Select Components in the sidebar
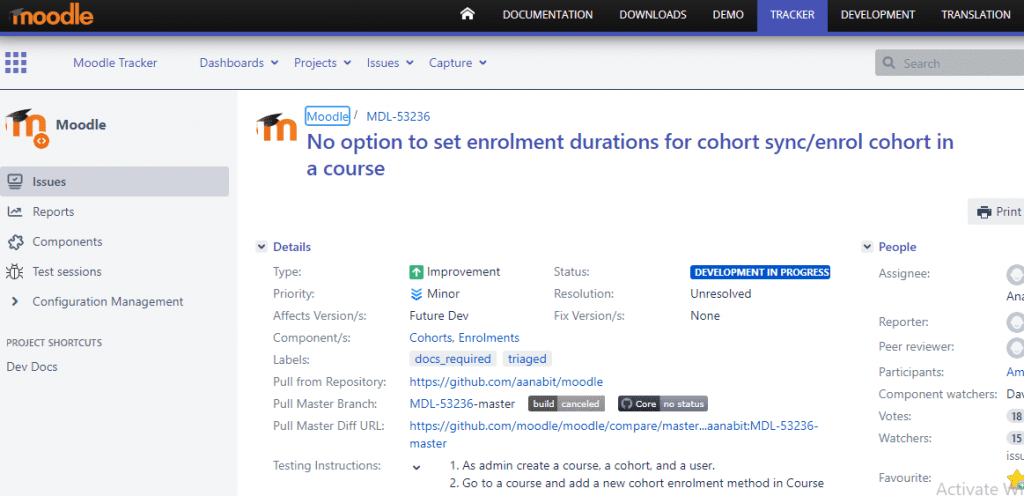 (x=115, y=241)
